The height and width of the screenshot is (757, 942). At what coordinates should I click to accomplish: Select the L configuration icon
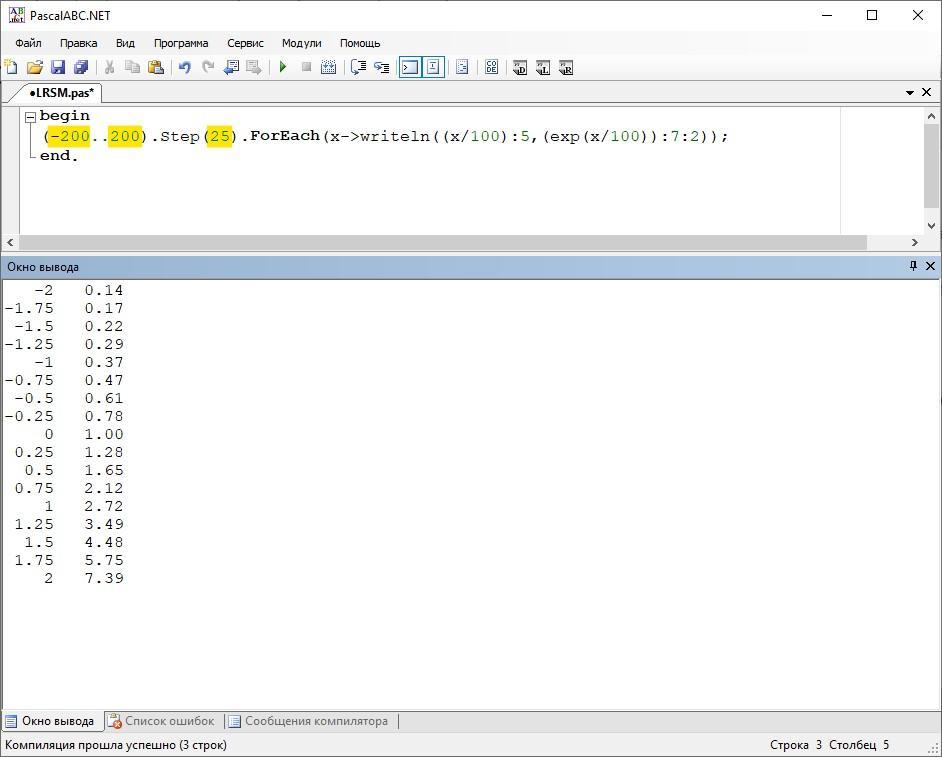click(543, 67)
